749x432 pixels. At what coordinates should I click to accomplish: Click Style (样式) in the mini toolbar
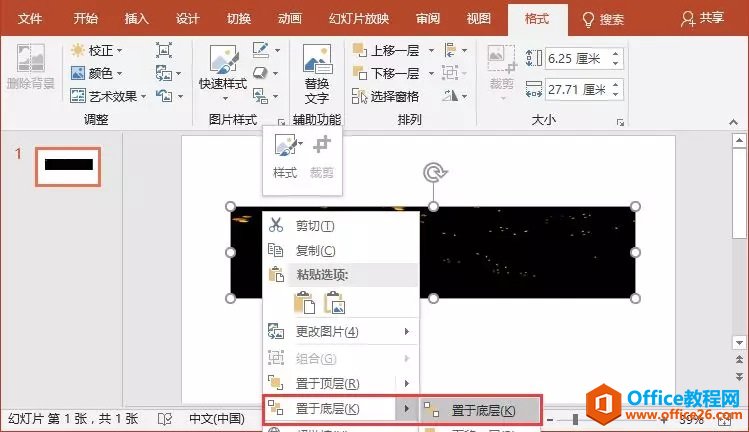(285, 157)
